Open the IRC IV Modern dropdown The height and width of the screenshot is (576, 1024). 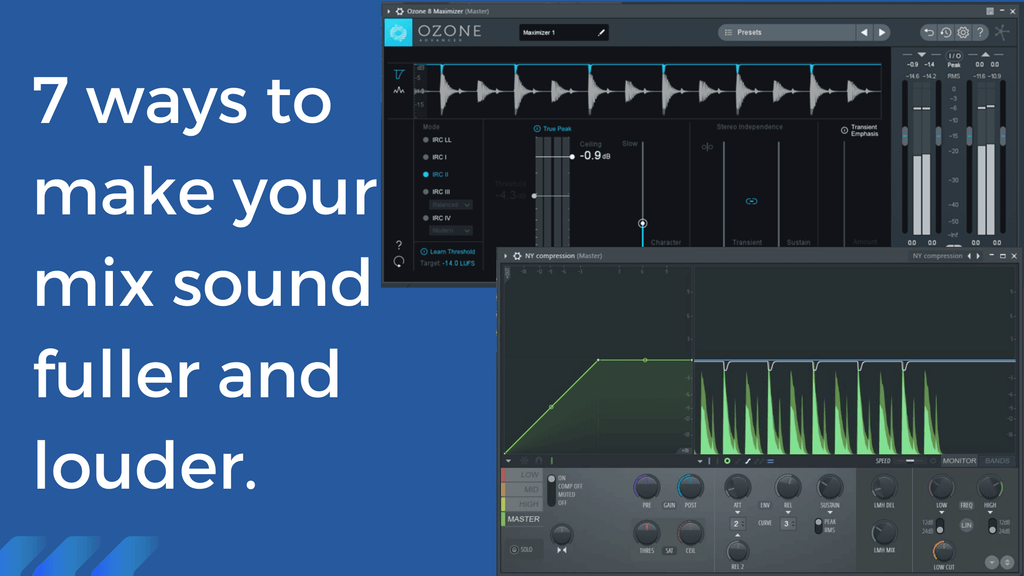(451, 230)
